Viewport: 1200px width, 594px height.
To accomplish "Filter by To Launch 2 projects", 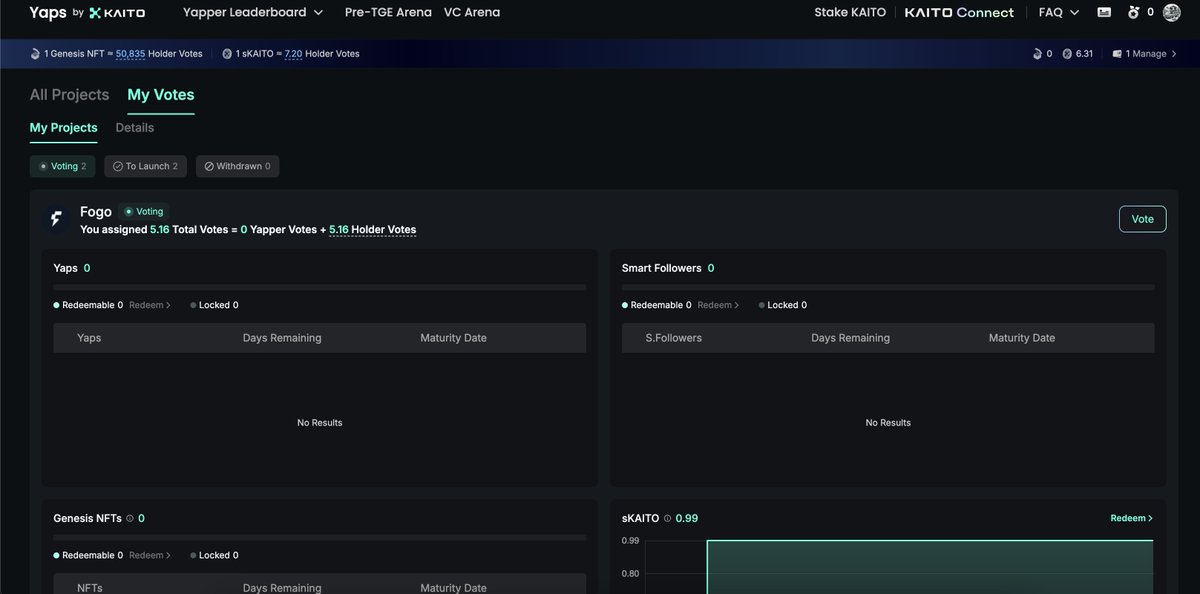I will [x=145, y=166].
